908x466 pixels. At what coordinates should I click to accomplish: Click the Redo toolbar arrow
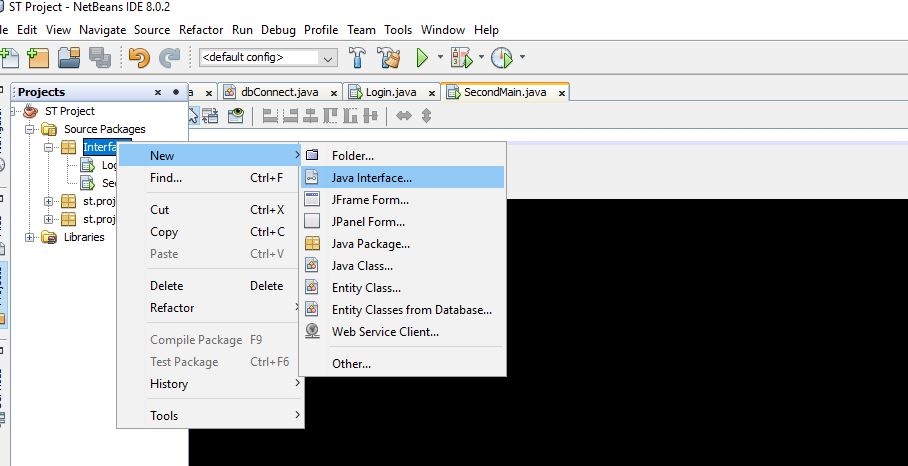[170, 57]
